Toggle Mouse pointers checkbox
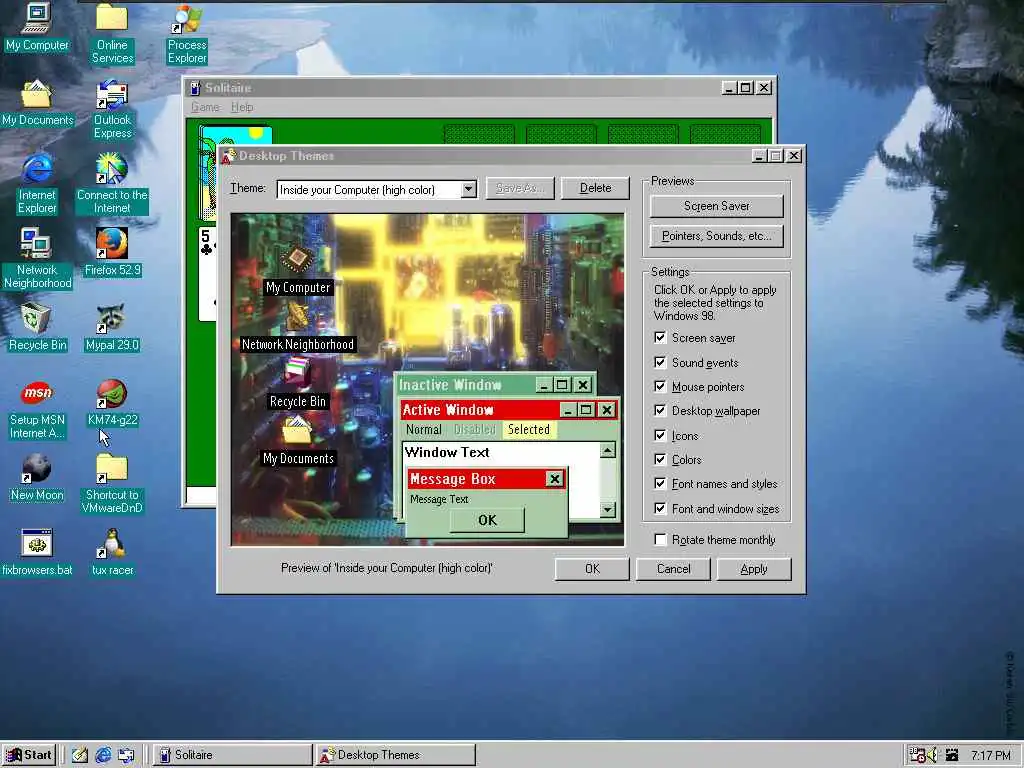Screen dimensions: 1024x768 coord(660,387)
